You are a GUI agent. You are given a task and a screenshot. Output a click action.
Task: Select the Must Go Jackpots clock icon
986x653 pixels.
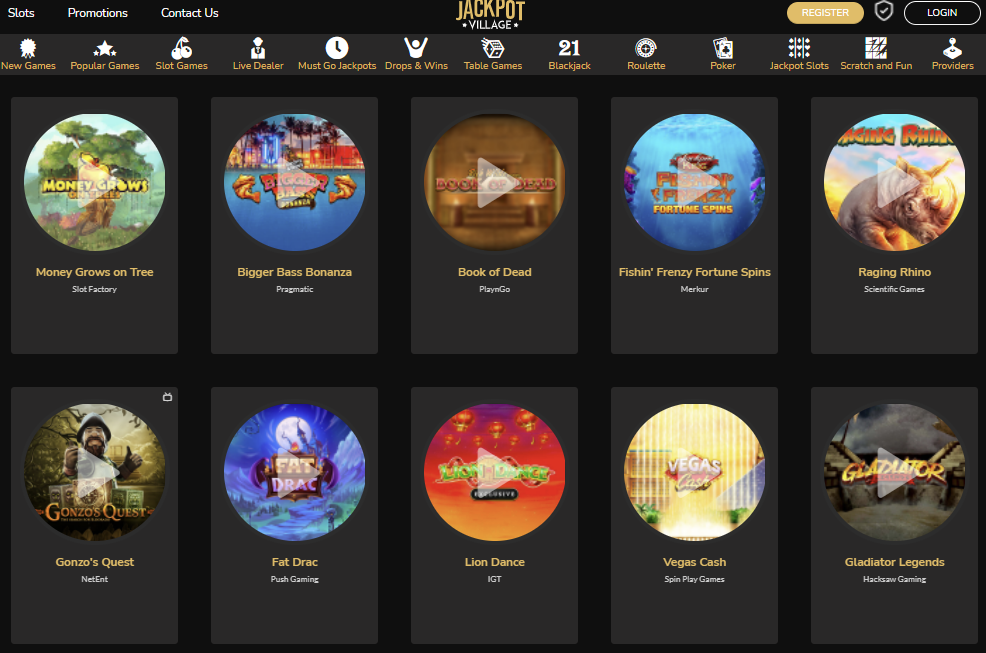(x=337, y=48)
